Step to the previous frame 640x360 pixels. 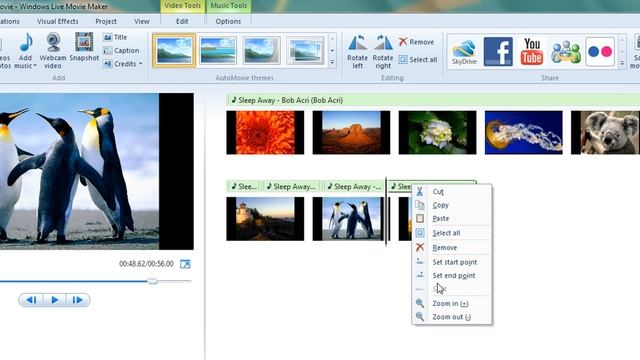click(x=31, y=300)
